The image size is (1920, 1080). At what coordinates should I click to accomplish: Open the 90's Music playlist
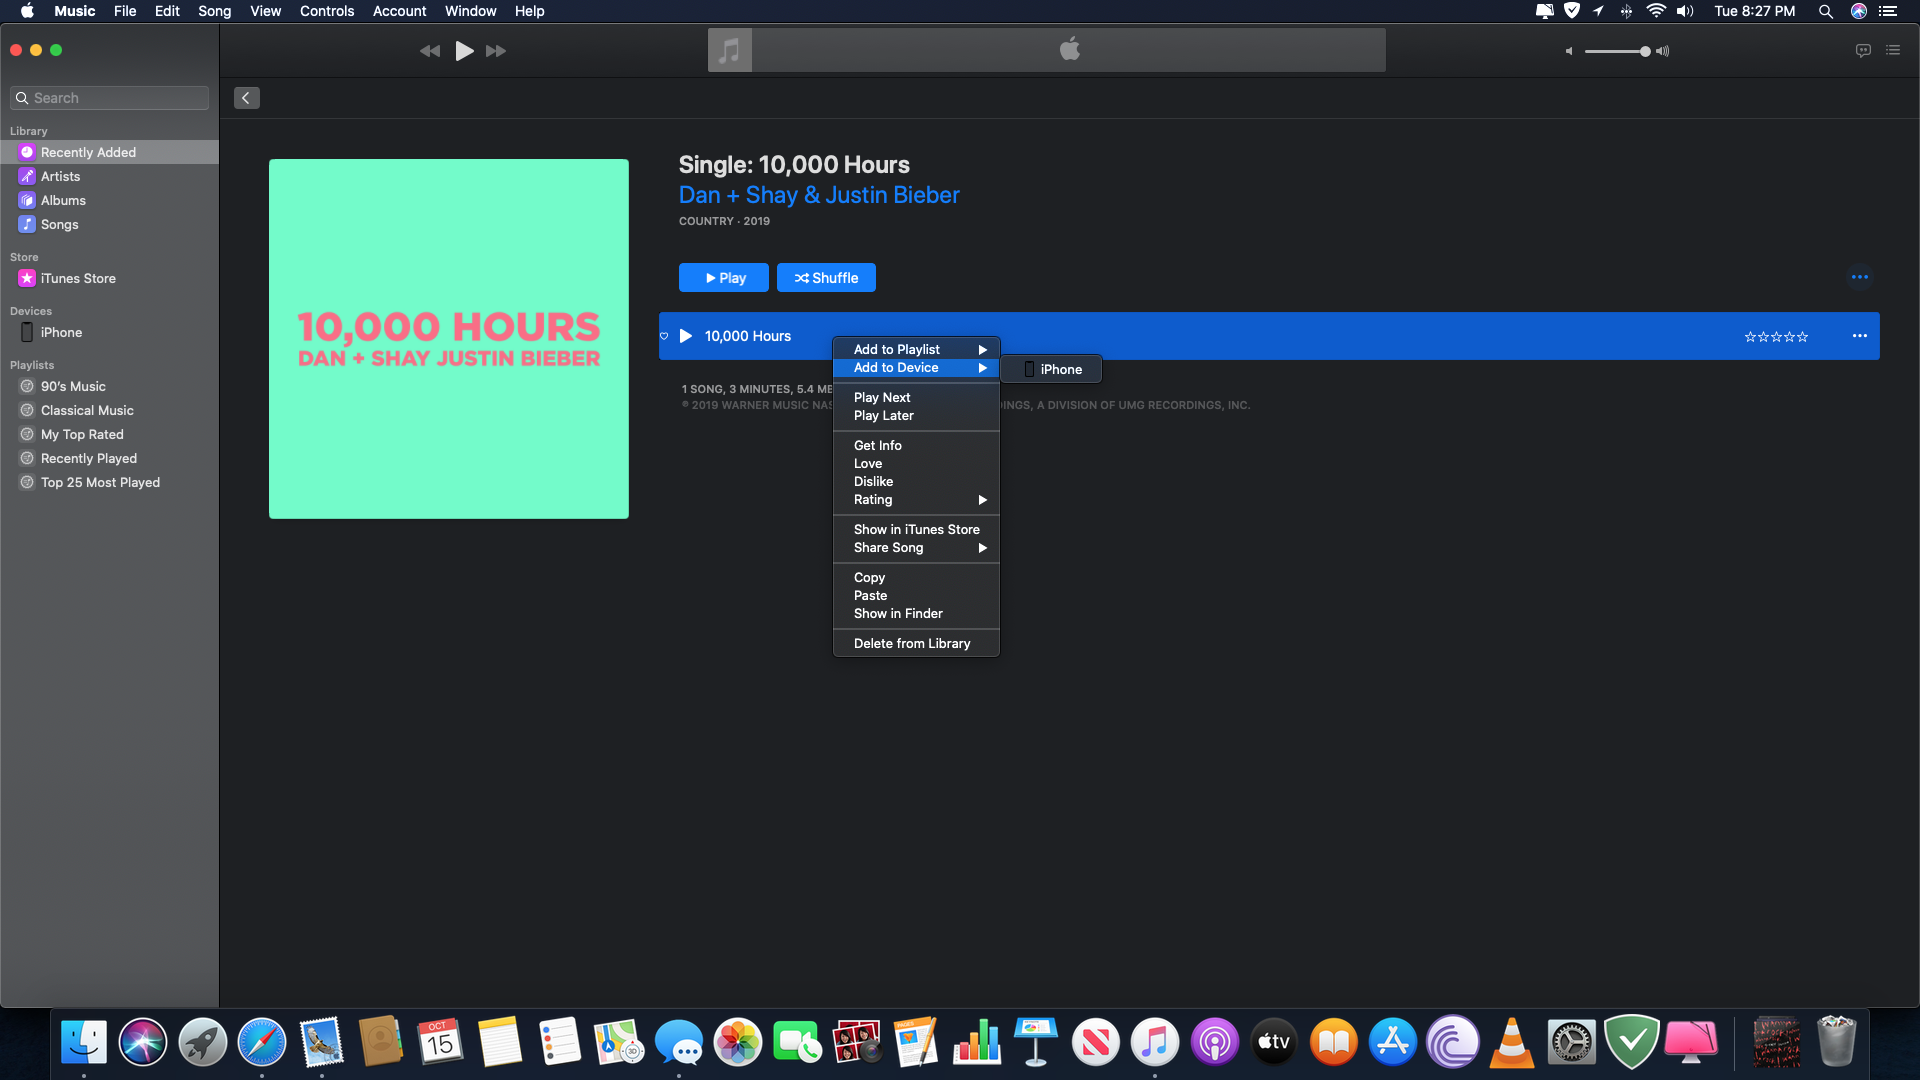[x=110, y=386]
